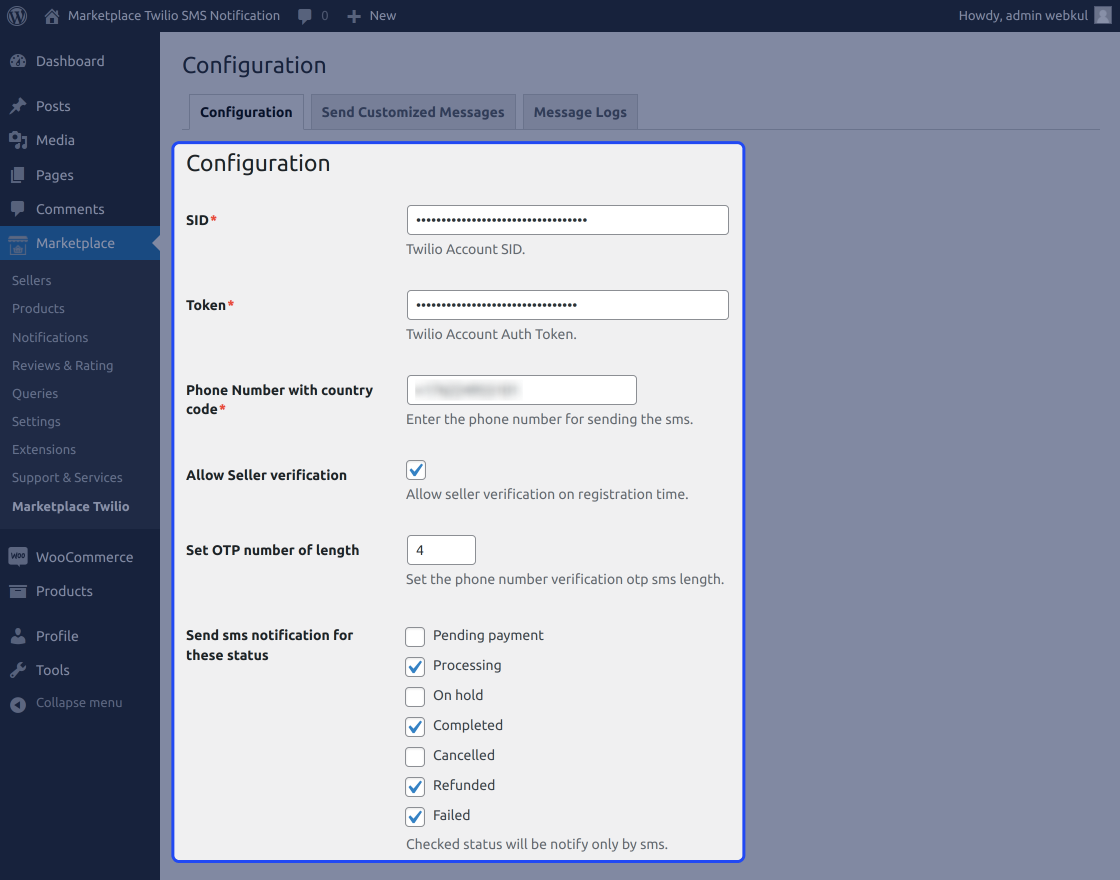Open the comments bubble icon in the admin bar

pos(305,16)
